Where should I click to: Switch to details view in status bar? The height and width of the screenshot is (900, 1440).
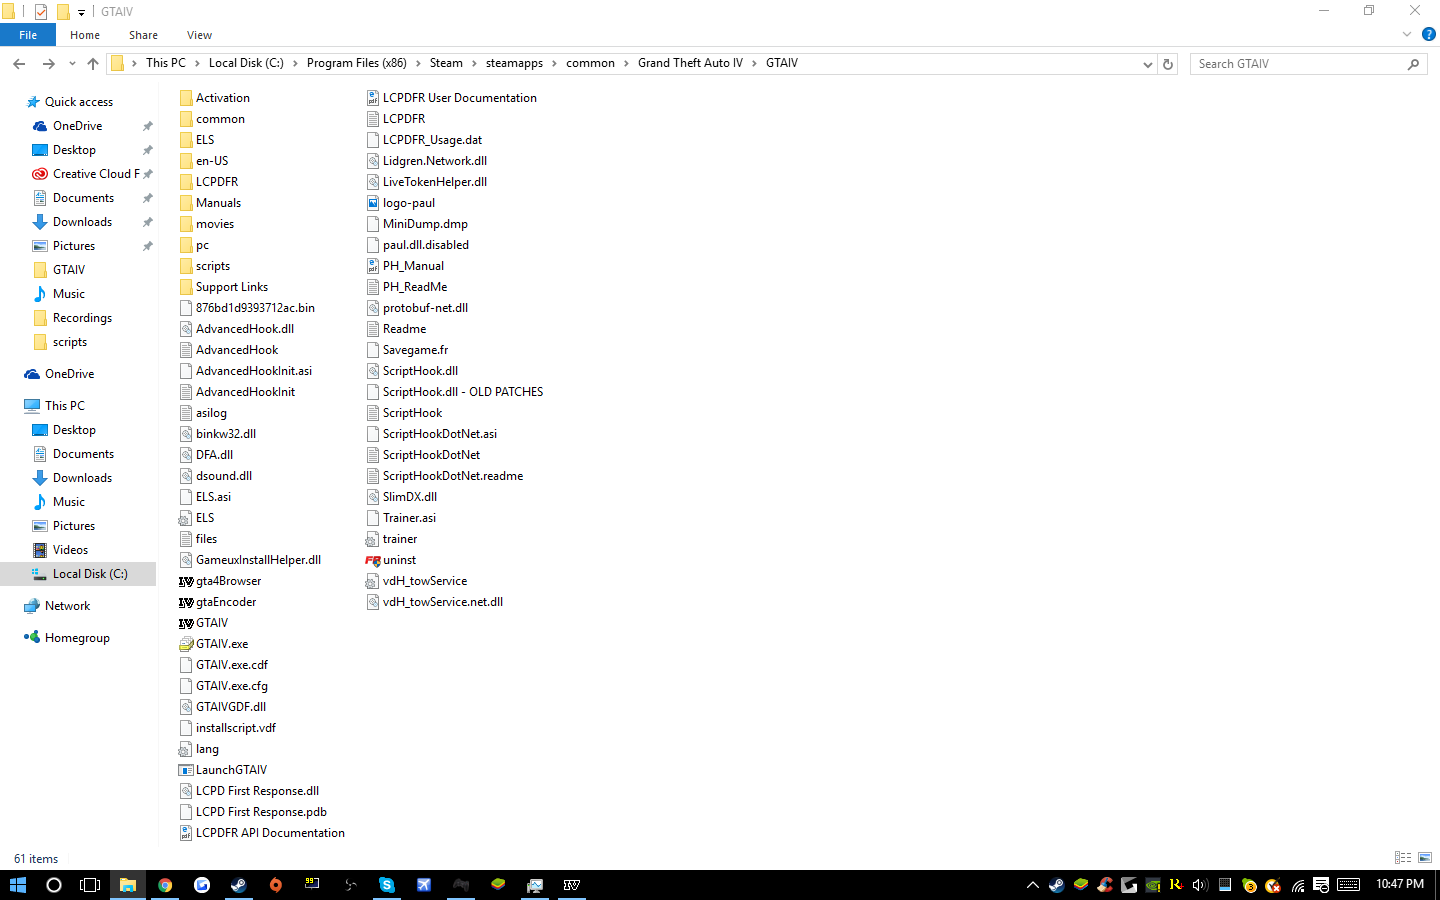click(x=1403, y=858)
